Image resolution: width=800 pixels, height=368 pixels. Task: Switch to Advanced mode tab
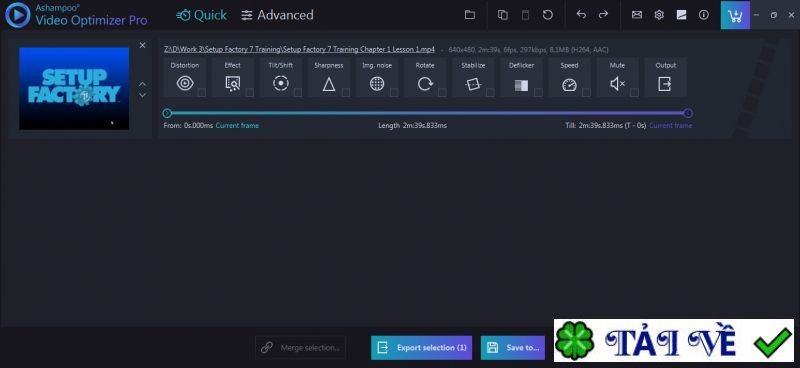point(277,15)
